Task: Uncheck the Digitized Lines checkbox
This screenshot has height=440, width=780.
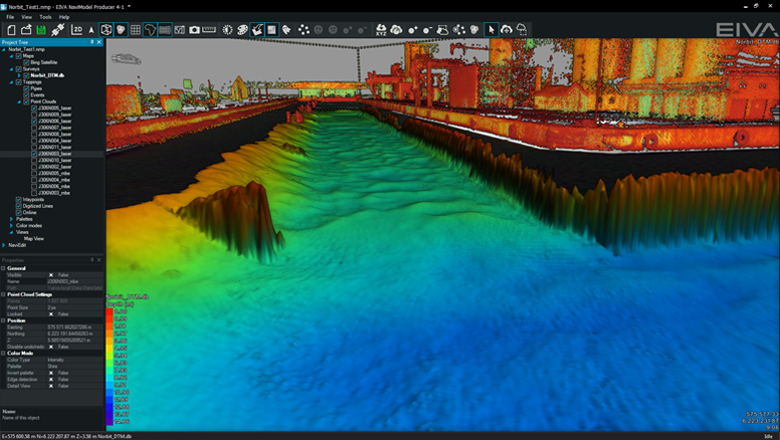Action: (18, 206)
